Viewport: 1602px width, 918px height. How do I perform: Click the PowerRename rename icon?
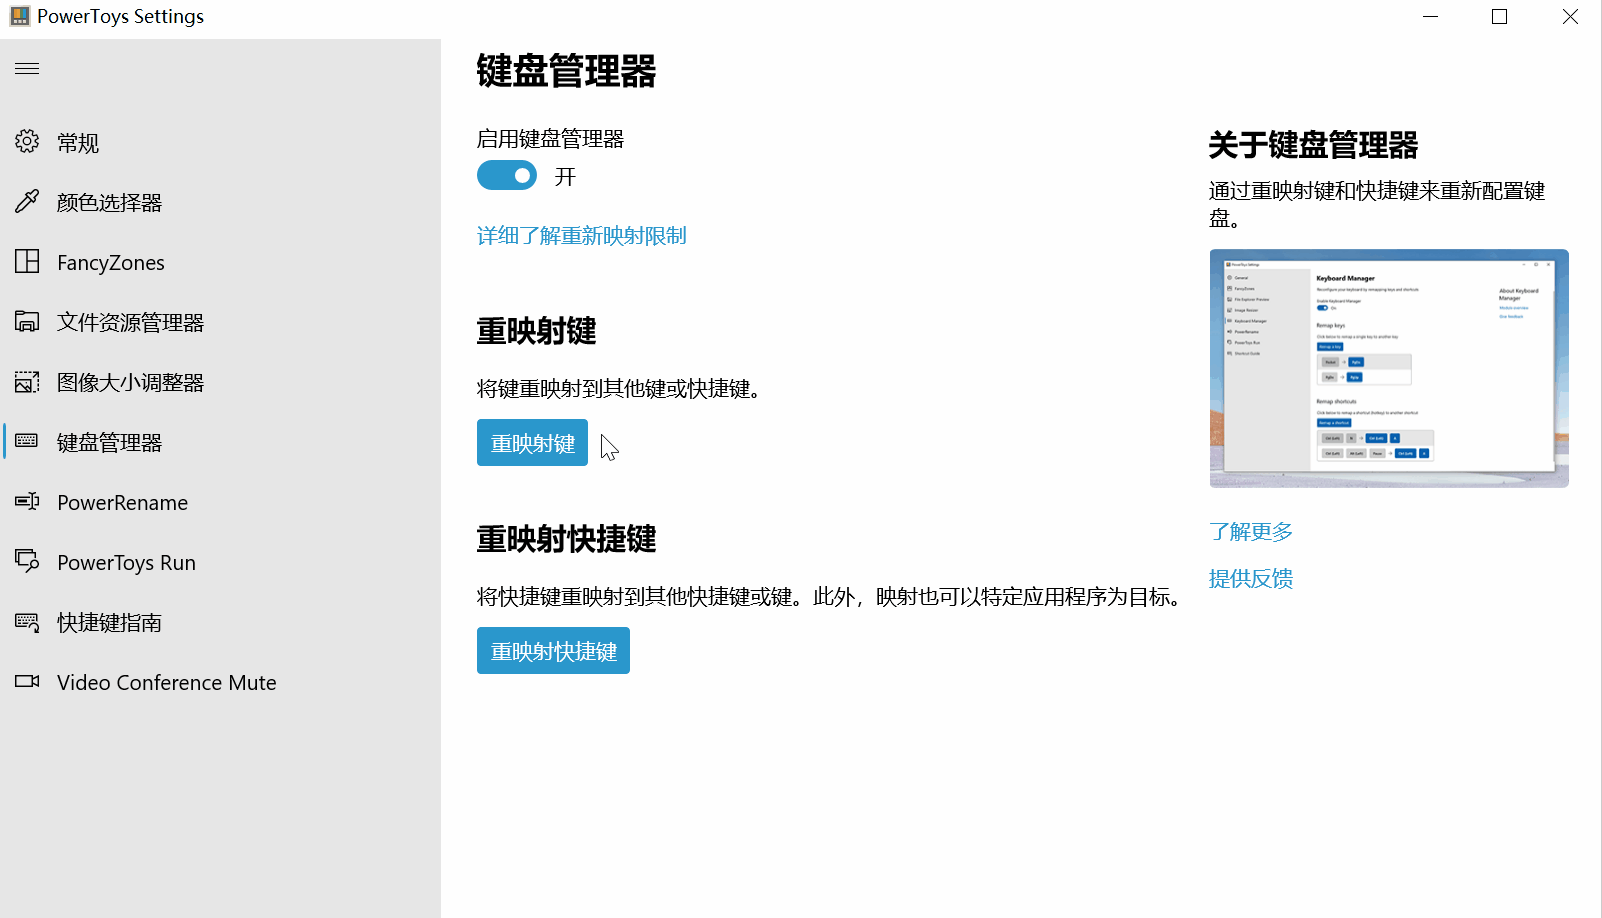[x=27, y=501]
